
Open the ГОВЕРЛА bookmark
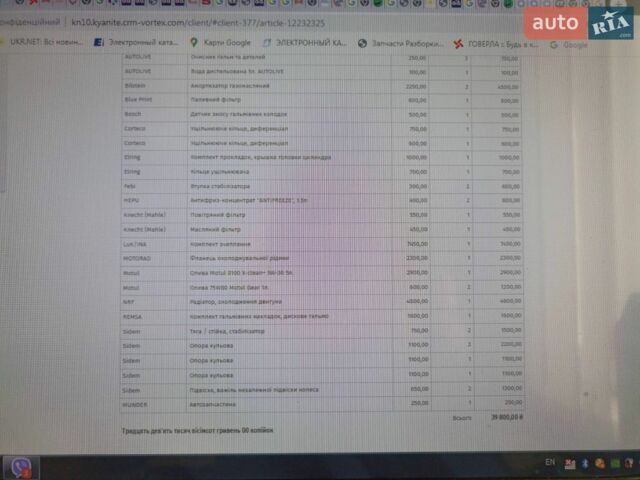496,44
